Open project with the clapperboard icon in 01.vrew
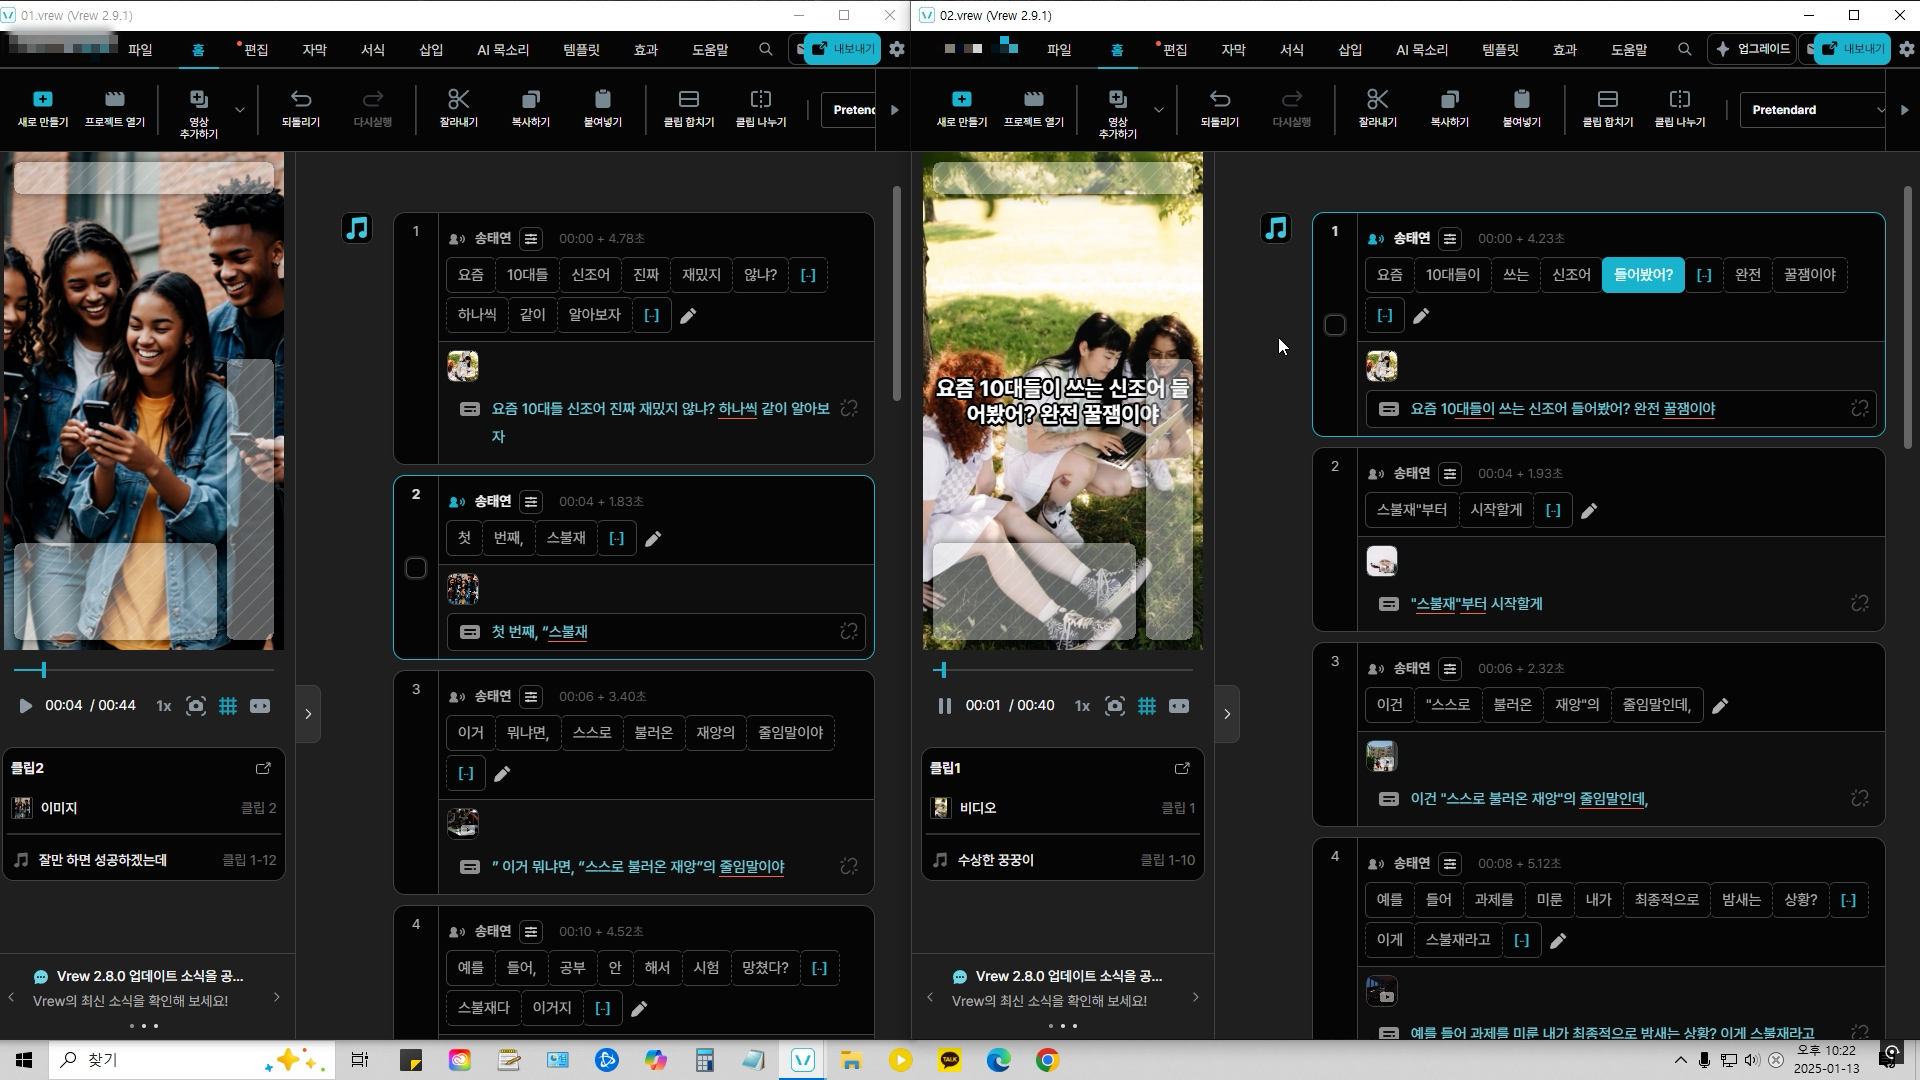1920x1080 pixels. tap(114, 100)
